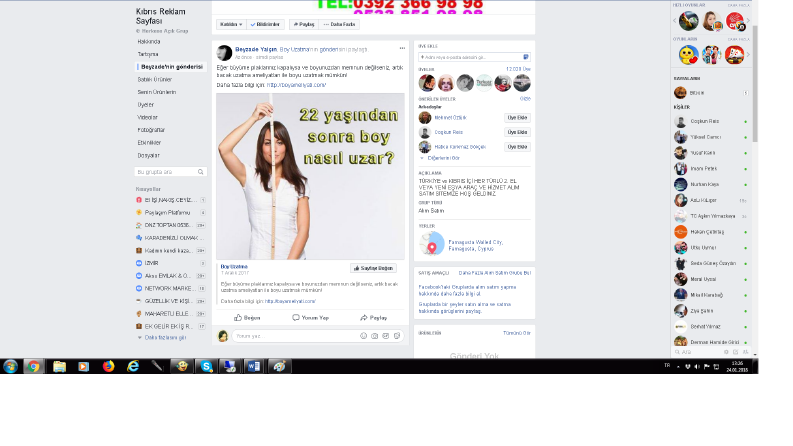Image resolution: width=793 pixels, height=446 pixels.
Task: Click Üye Ekle next to Coşkun Reis suggestion
Action: tap(517, 132)
